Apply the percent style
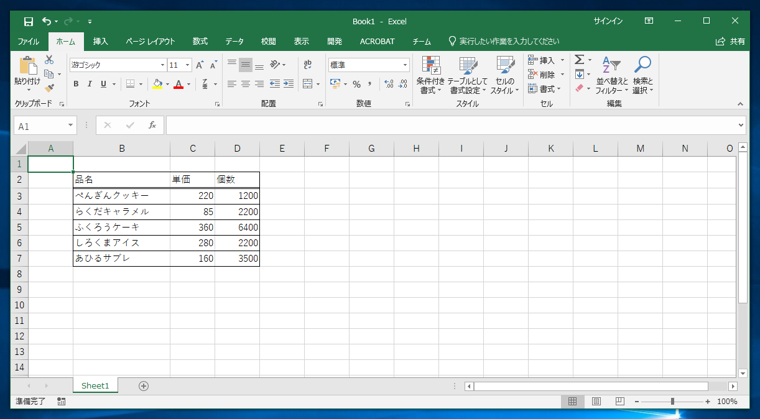This screenshot has height=419, width=760. 357,84
